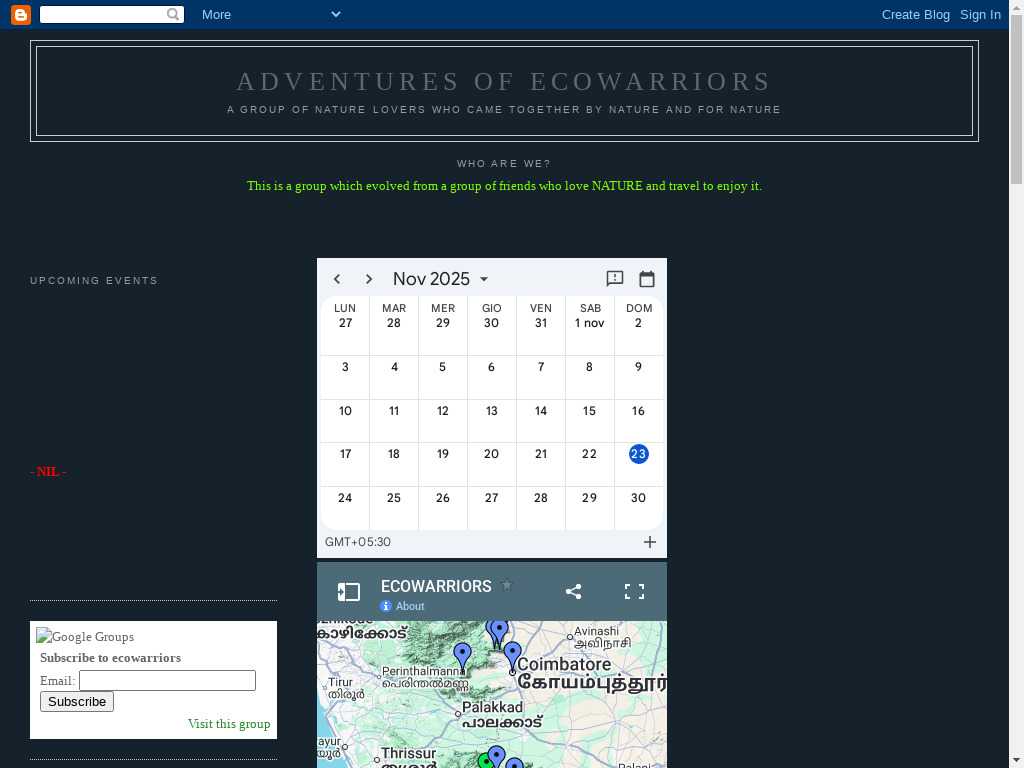
Task: Click the Email input field
Action: click(167, 681)
